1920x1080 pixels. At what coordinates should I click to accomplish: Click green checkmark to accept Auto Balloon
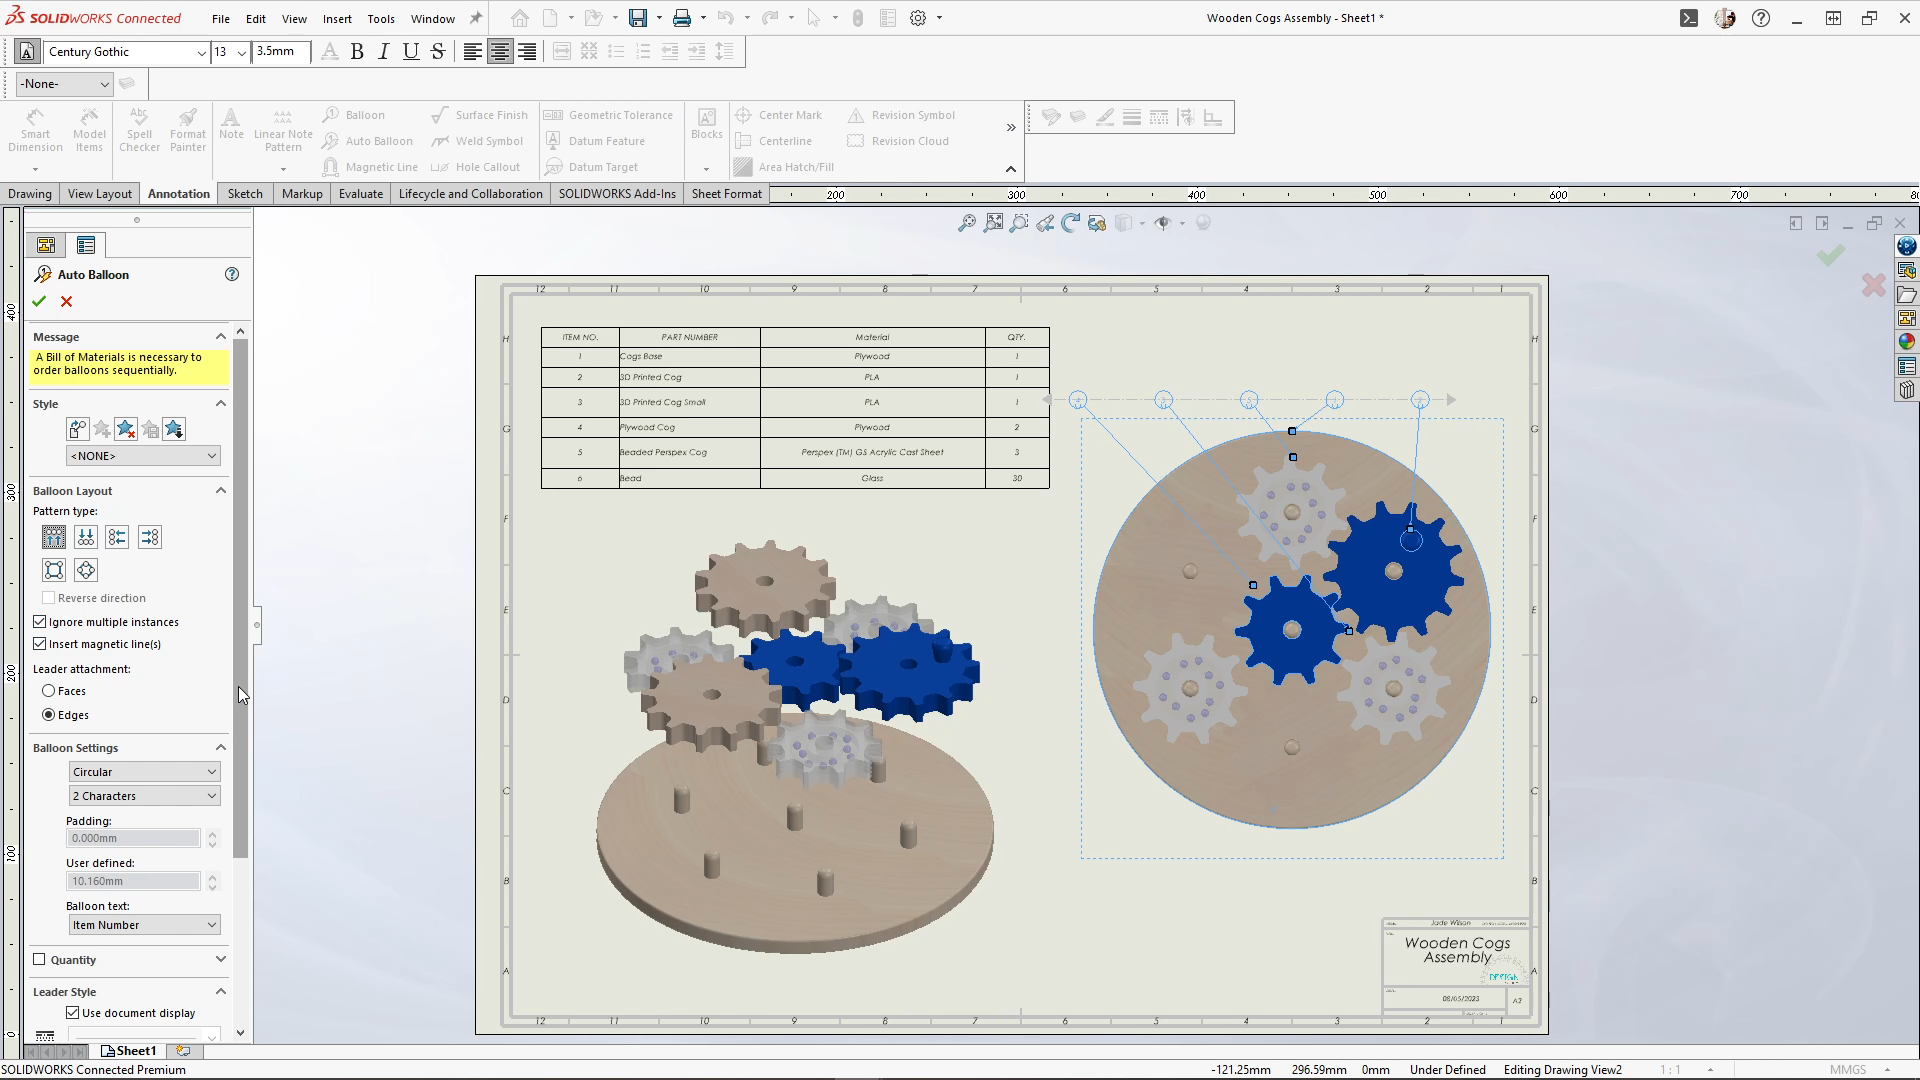click(39, 301)
